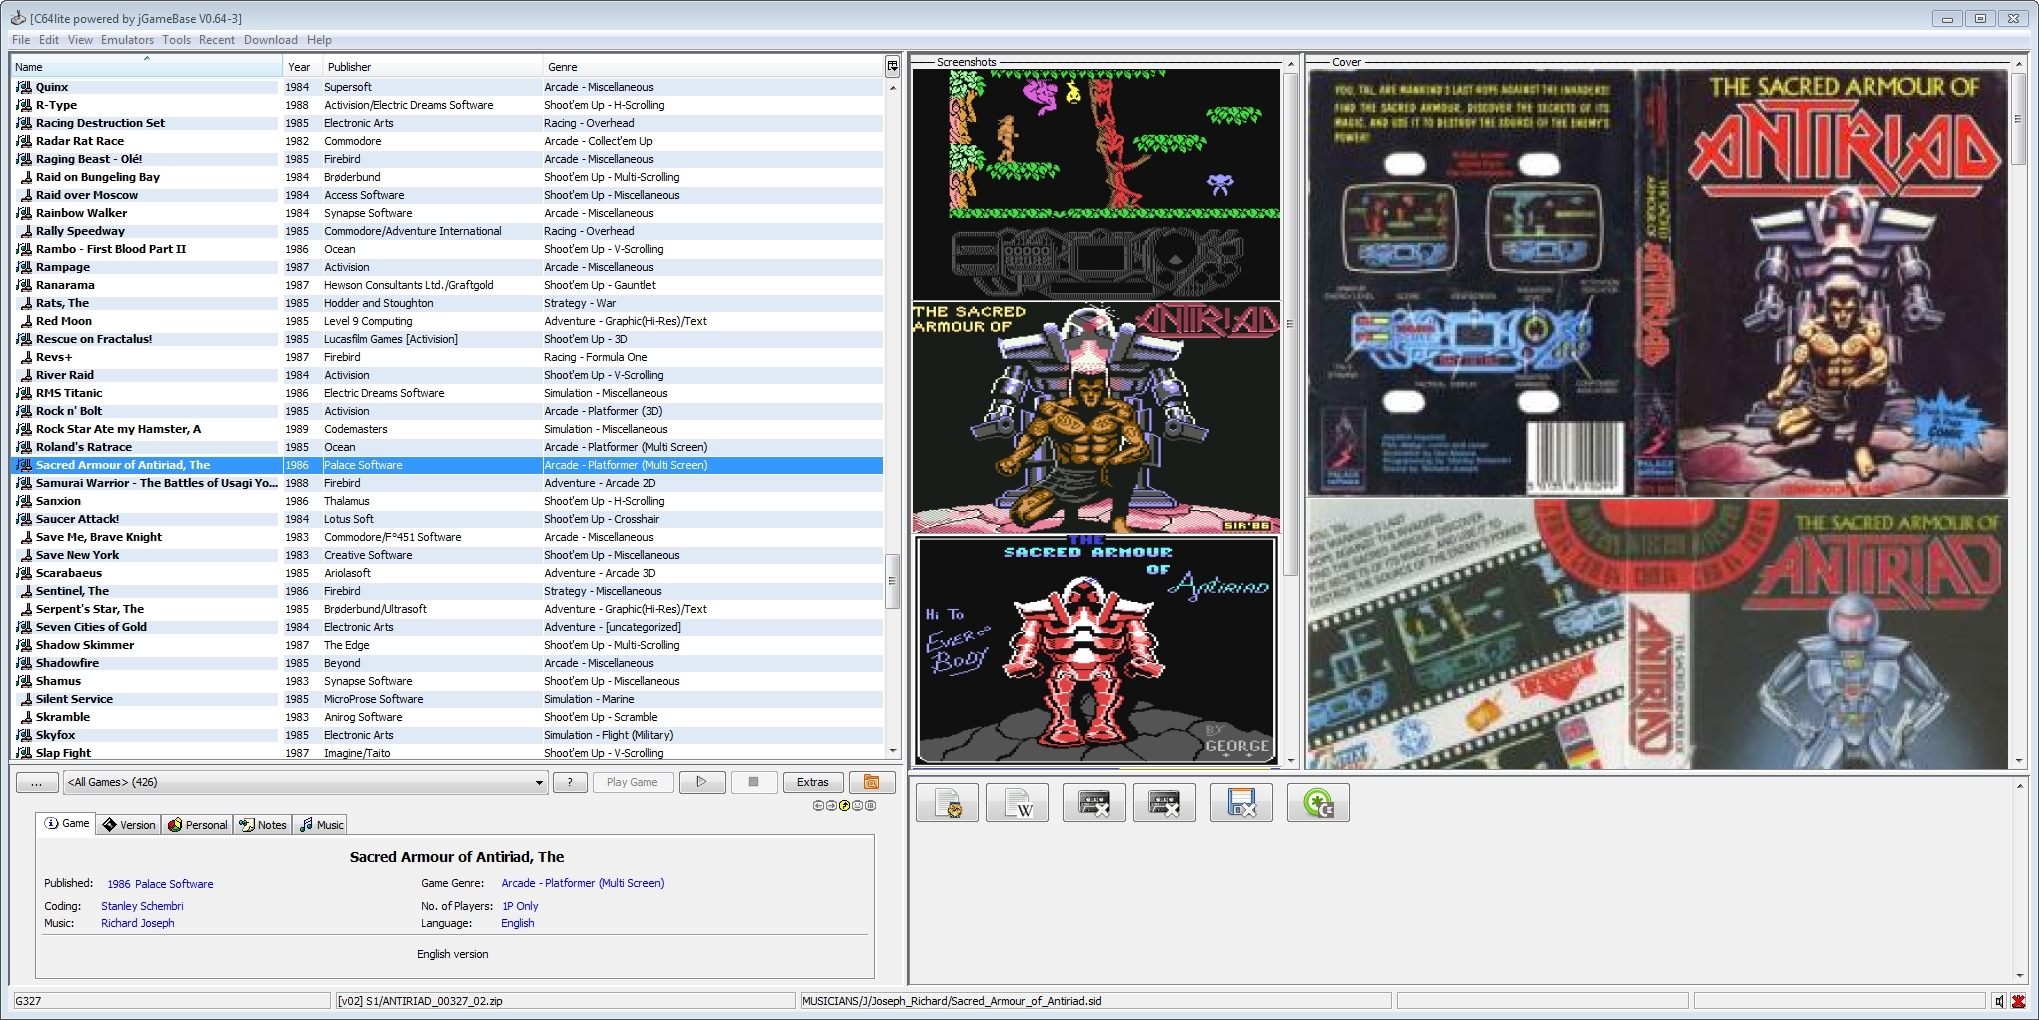Viewport: 2039px width, 1020px height.
Task: Click the orange folder search button
Action: click(x=871, y=782)
